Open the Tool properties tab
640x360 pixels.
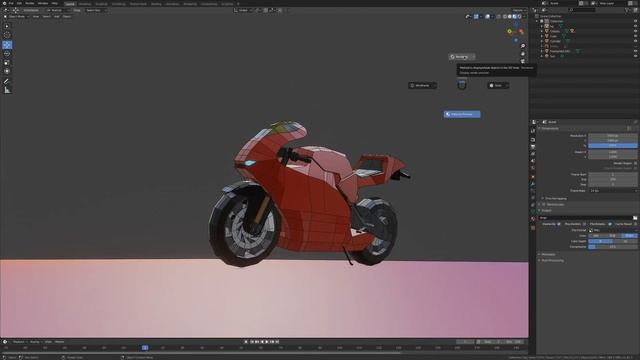[x=533, y=131]
